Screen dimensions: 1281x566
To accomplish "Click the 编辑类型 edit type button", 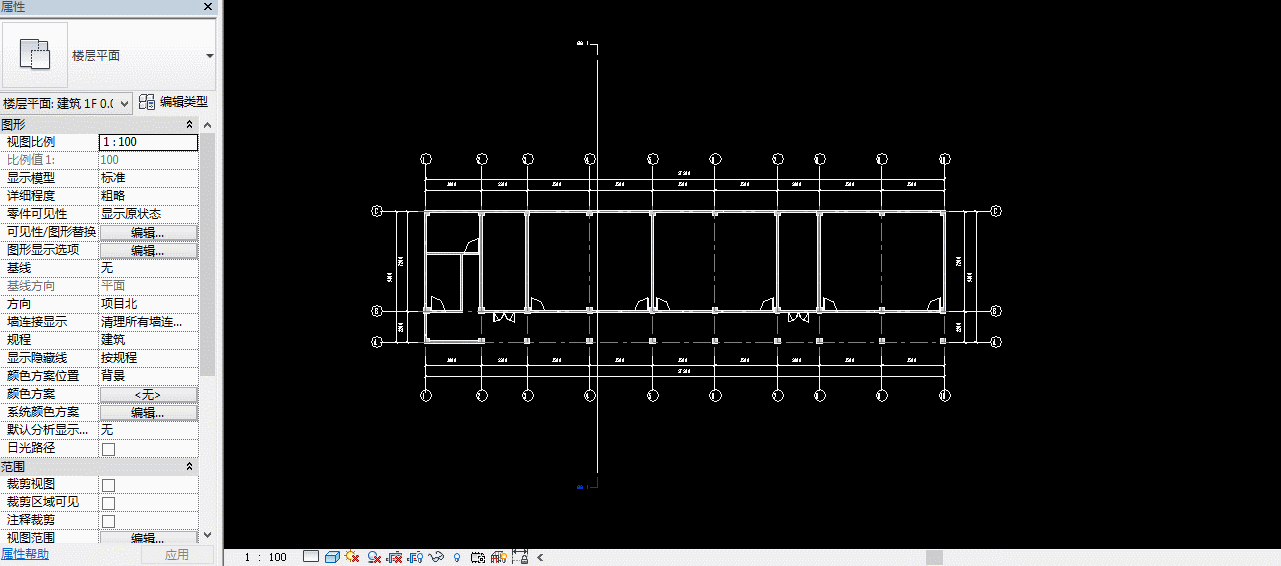I will click(173, 102).
